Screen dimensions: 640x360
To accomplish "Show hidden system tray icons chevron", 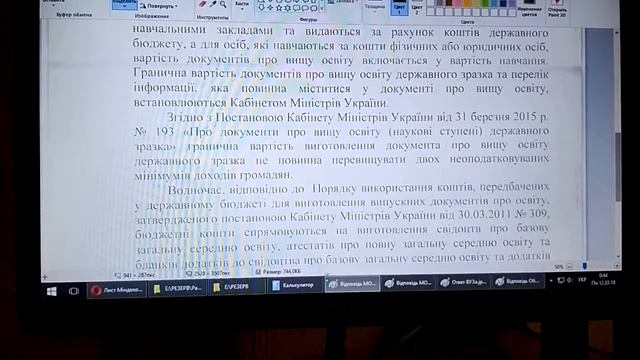I will pos(551,281).
